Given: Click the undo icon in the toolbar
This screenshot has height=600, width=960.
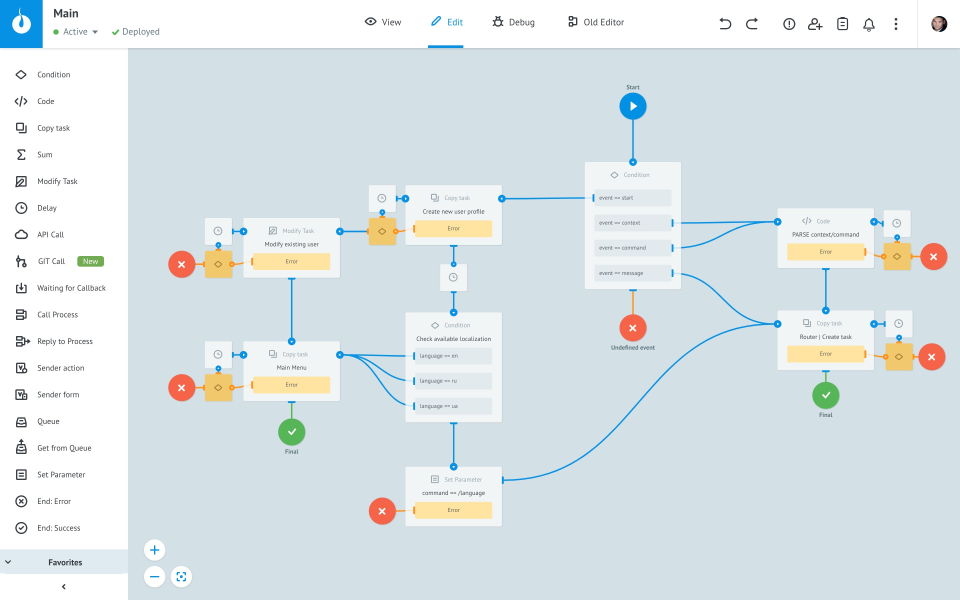Looking at the screenshot, I should [x=724, y=22].
